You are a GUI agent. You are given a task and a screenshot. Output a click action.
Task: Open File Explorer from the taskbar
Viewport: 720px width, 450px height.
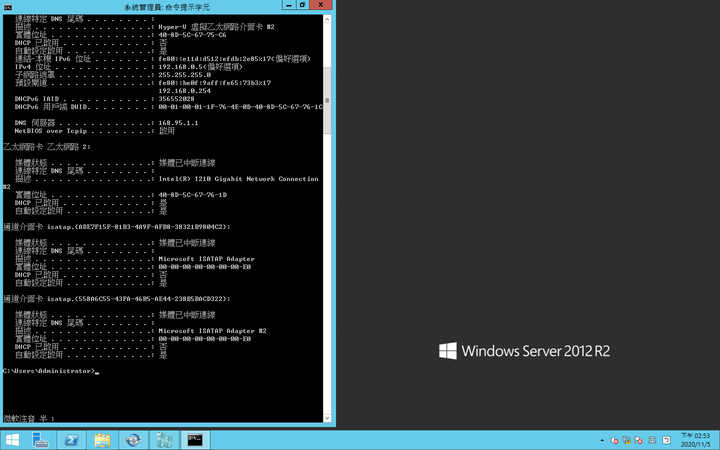click(x=102, y=440)
